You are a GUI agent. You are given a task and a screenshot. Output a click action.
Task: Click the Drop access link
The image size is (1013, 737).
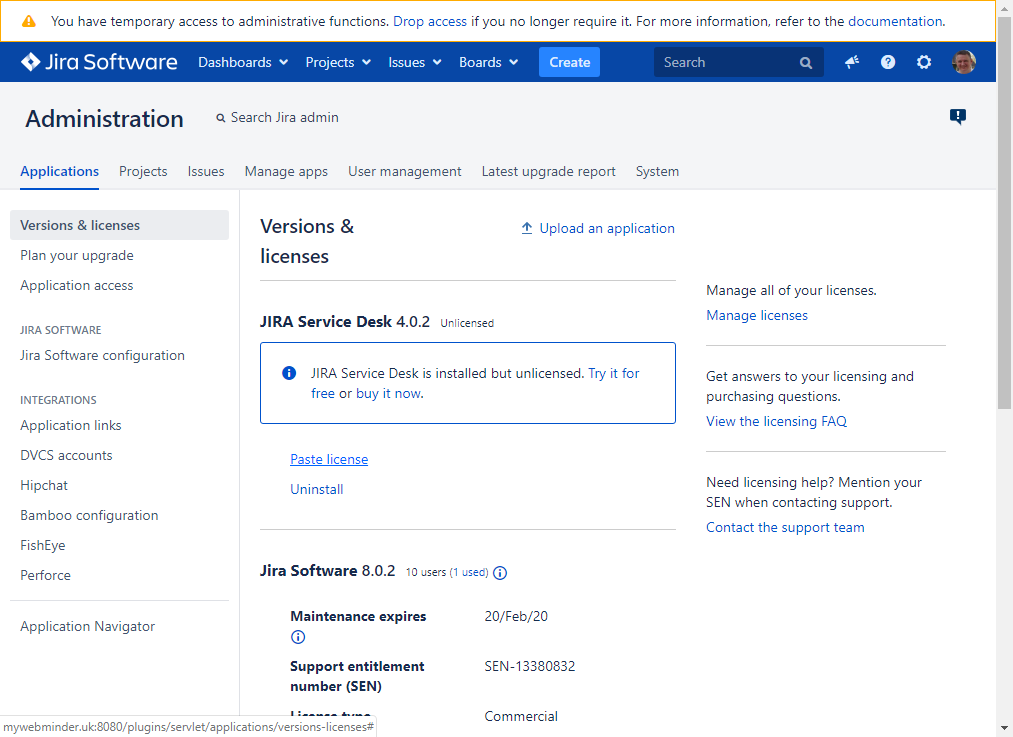click(430, 21)
